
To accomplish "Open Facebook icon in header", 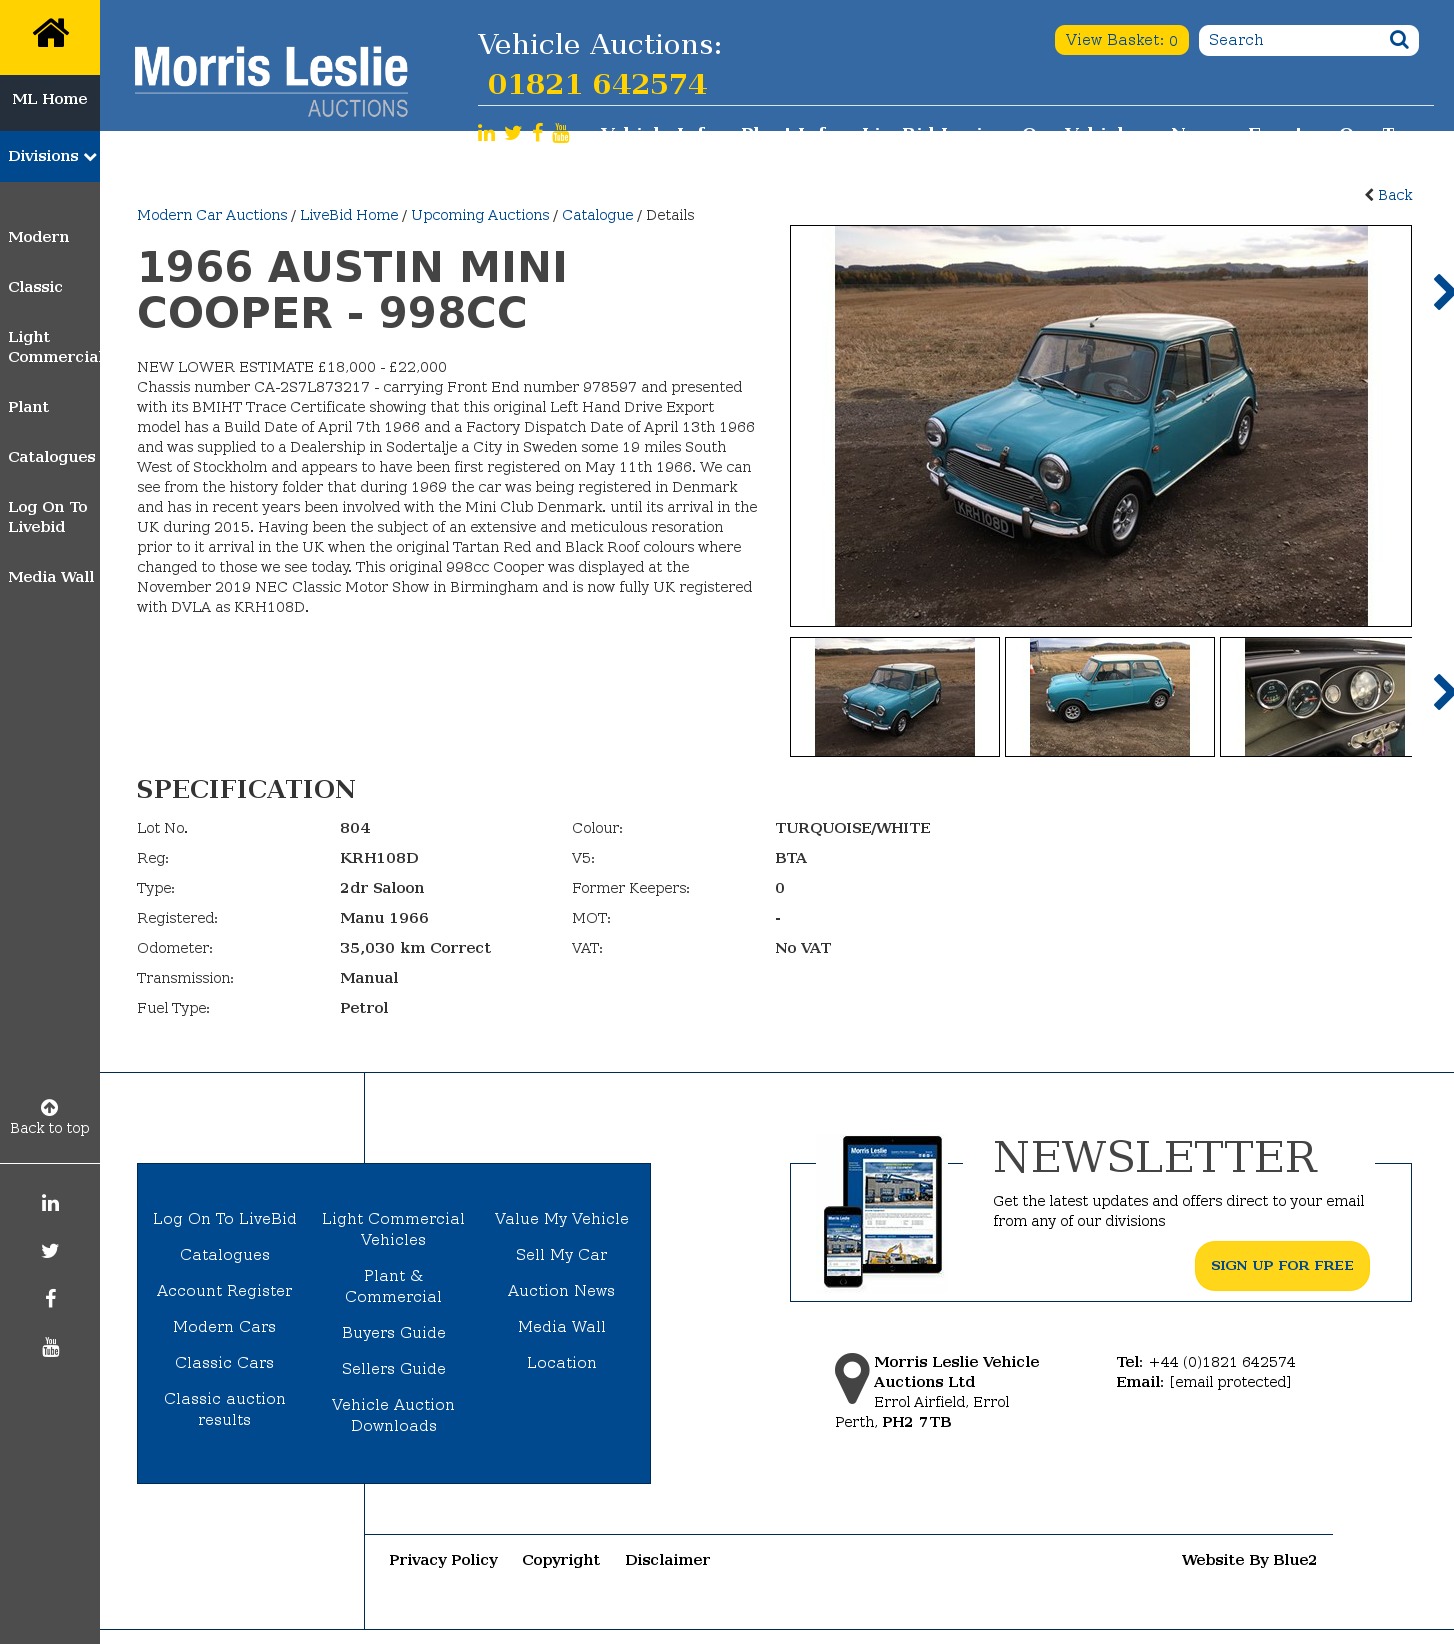I will [538, 133].
